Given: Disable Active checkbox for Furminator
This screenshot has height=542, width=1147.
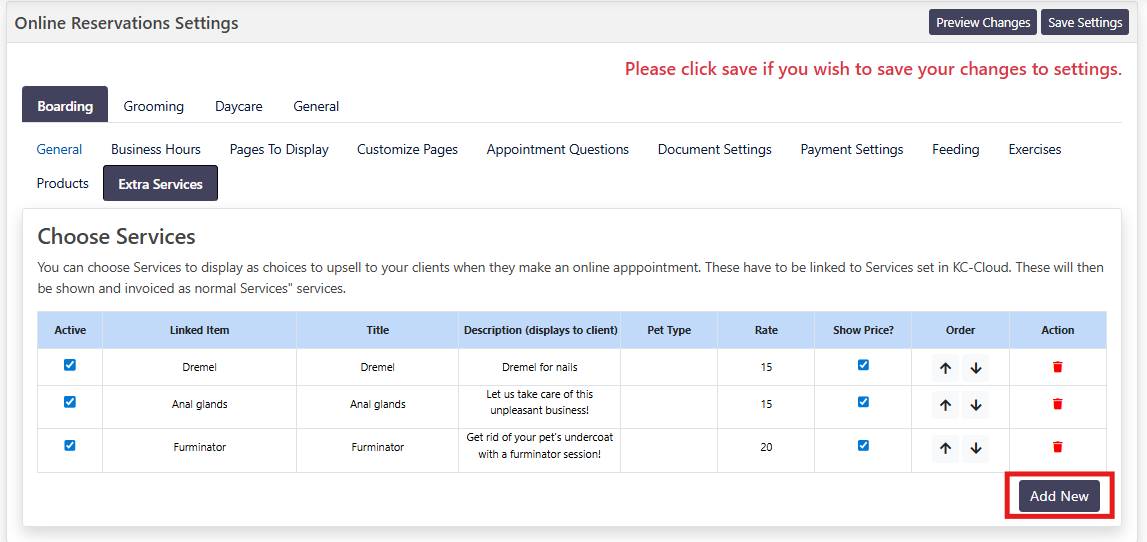Looking at the screenshot, I should point(70,445).
